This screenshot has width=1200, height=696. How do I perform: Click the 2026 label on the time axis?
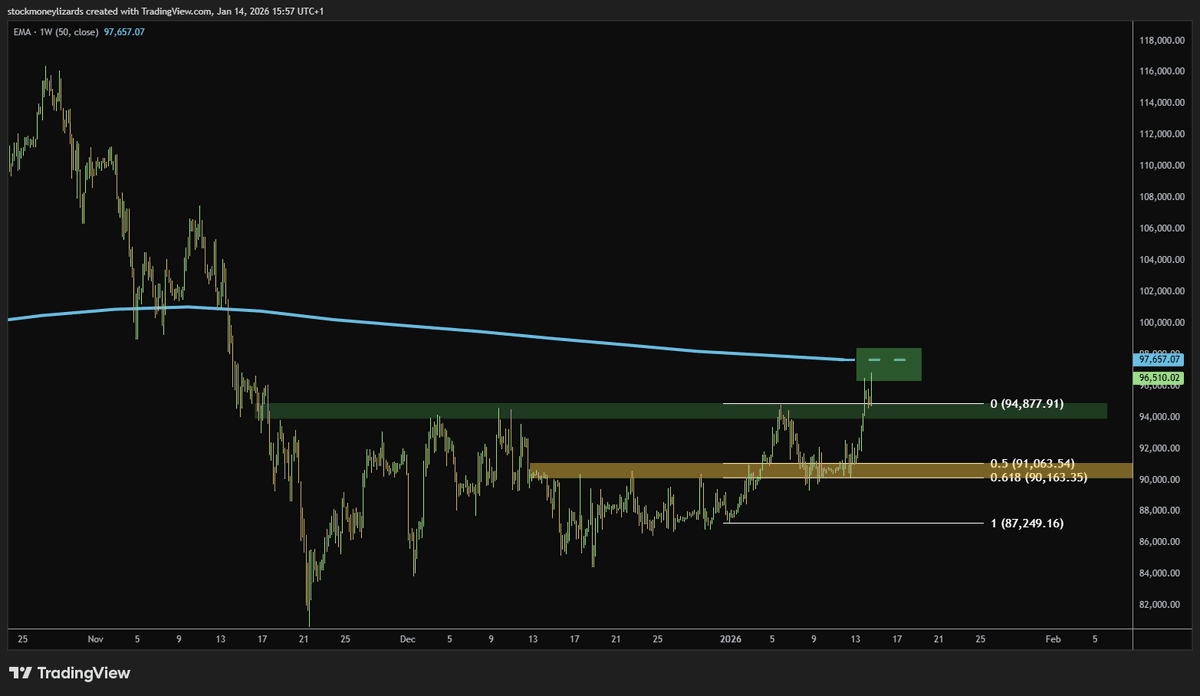click(x=730, y=638)
